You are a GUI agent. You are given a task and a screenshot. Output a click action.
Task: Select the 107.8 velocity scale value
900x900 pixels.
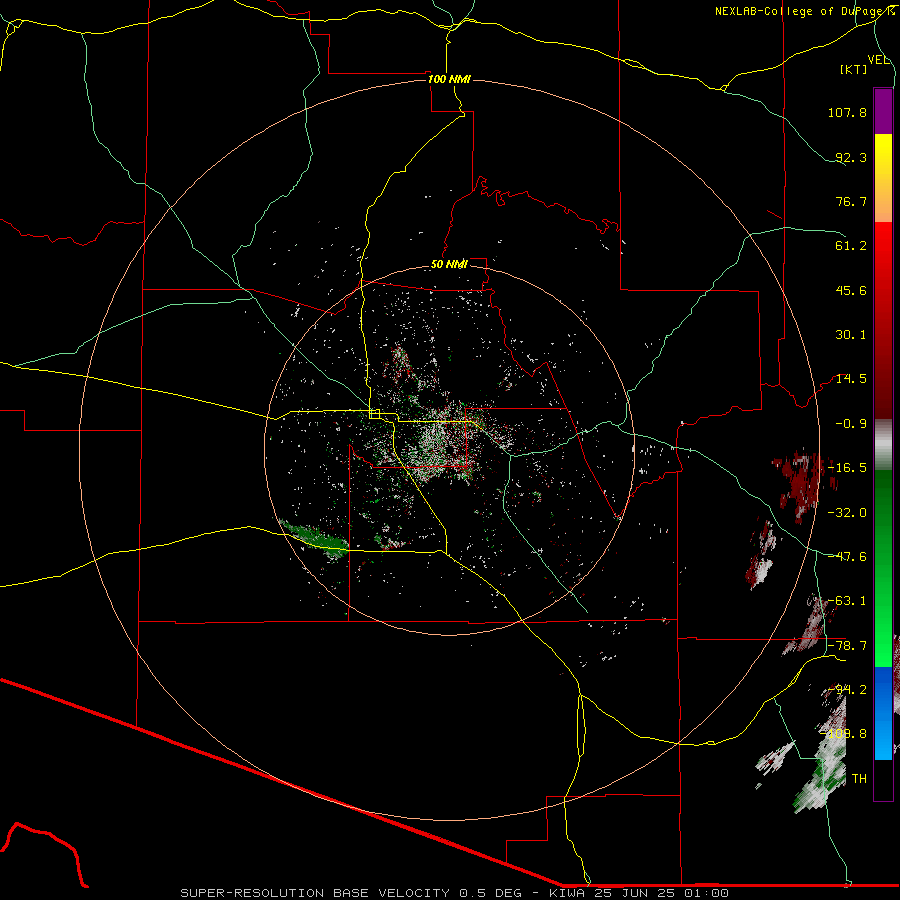coord(847,112)
